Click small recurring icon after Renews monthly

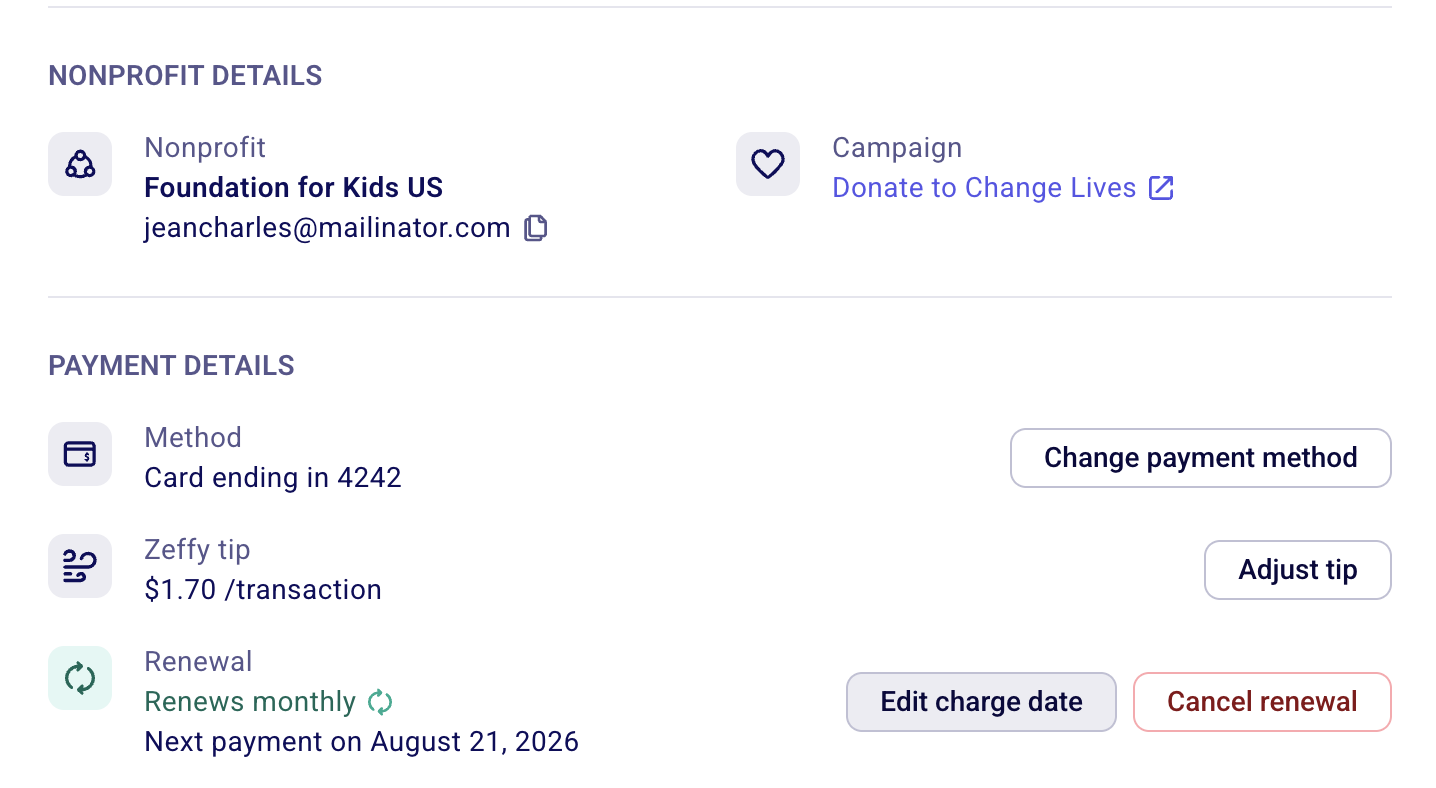click(x=380, y=702)
